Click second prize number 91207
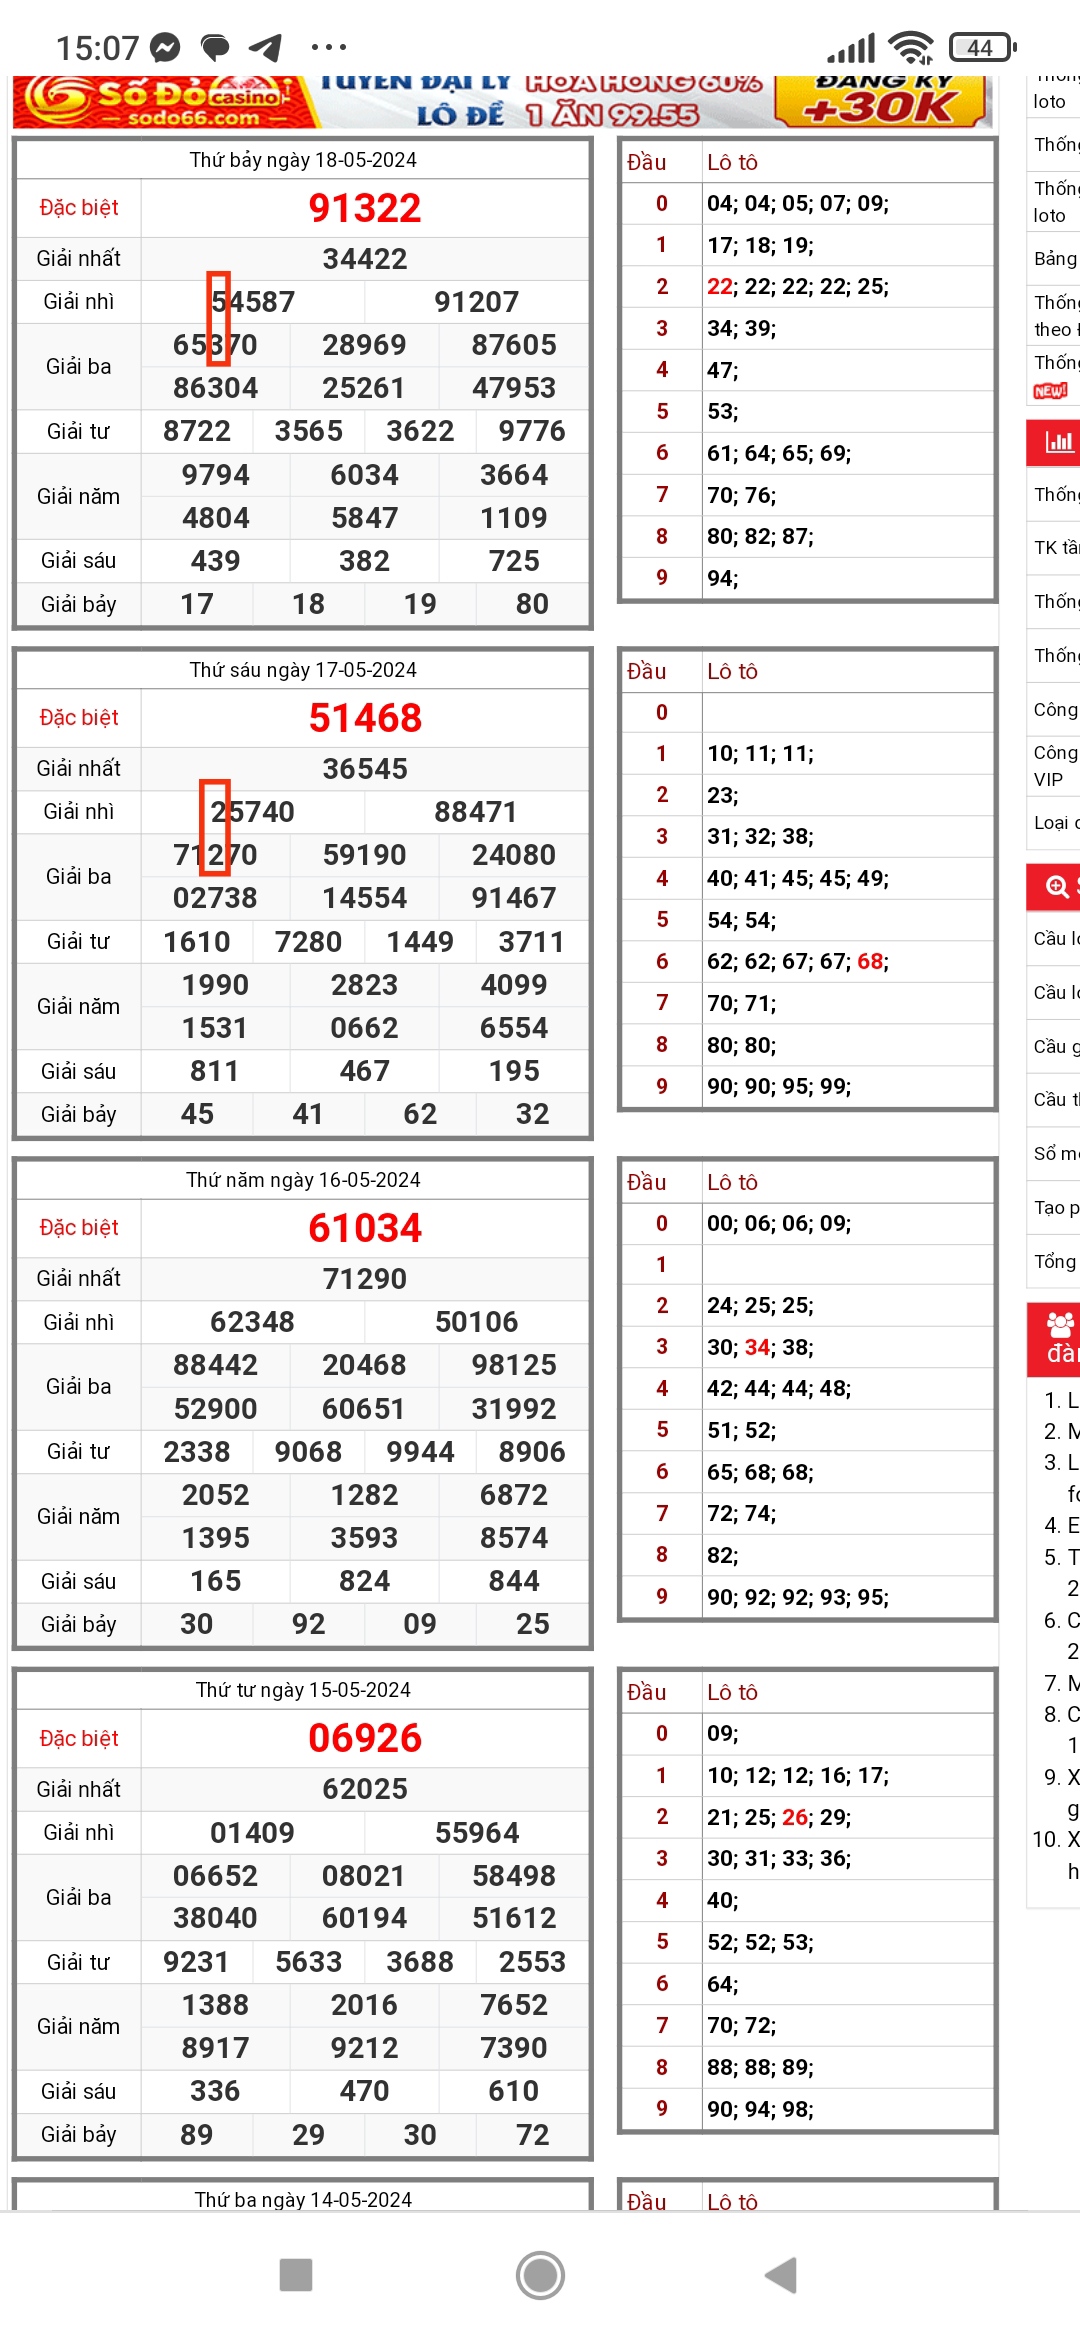 click(x=477, y=302)
